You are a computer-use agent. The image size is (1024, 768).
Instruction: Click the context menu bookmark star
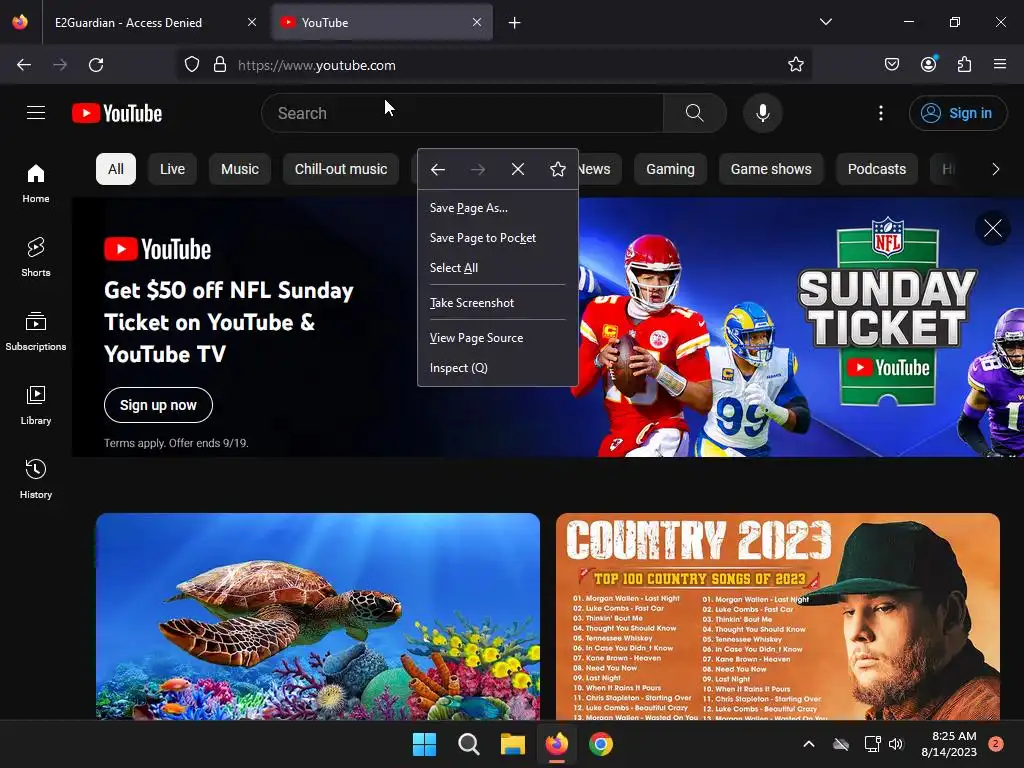pyautogui.click(x=558, y=170)
